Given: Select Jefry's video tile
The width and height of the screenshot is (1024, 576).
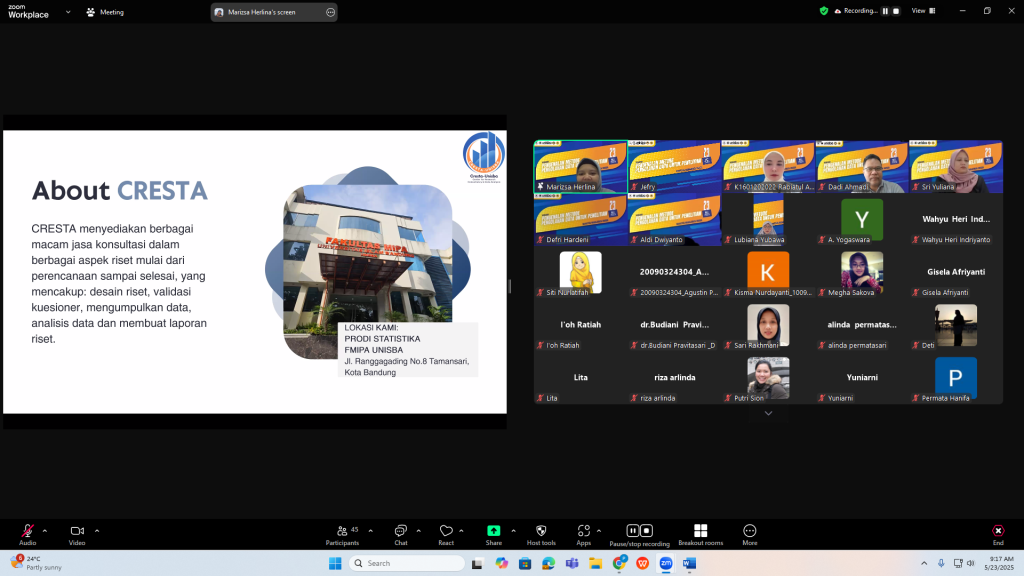Looking at the screenshot, I should pos(675,167).
